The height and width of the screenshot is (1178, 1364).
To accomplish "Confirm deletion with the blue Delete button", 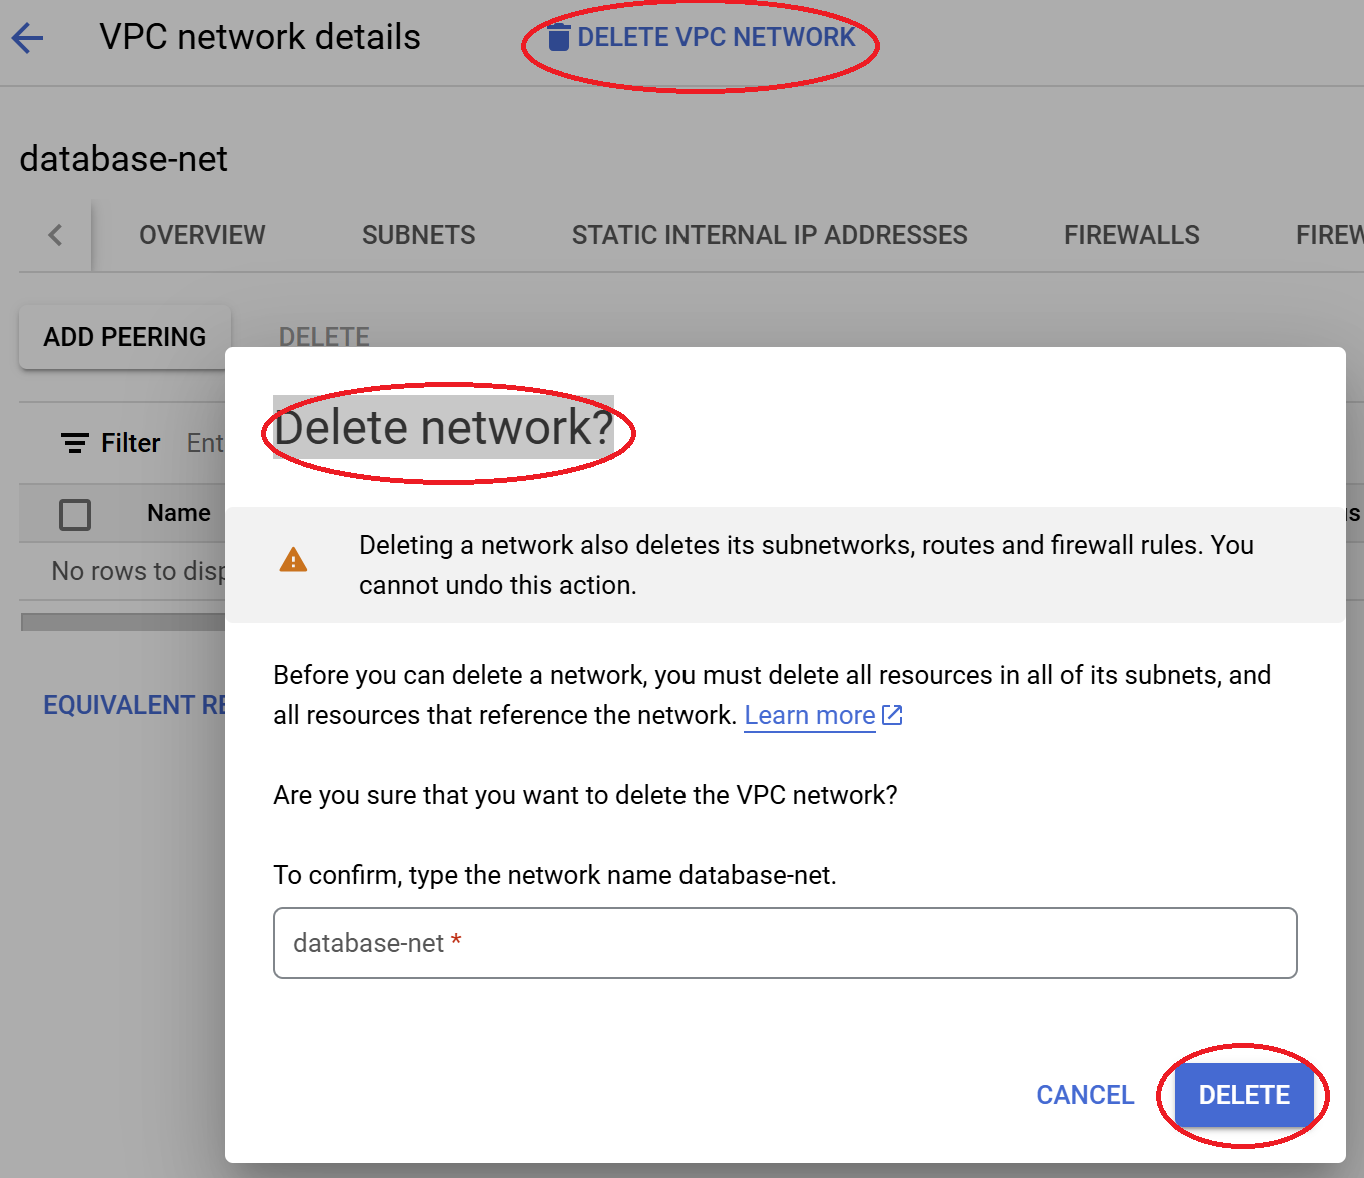I will (x=1243, y=1095).
